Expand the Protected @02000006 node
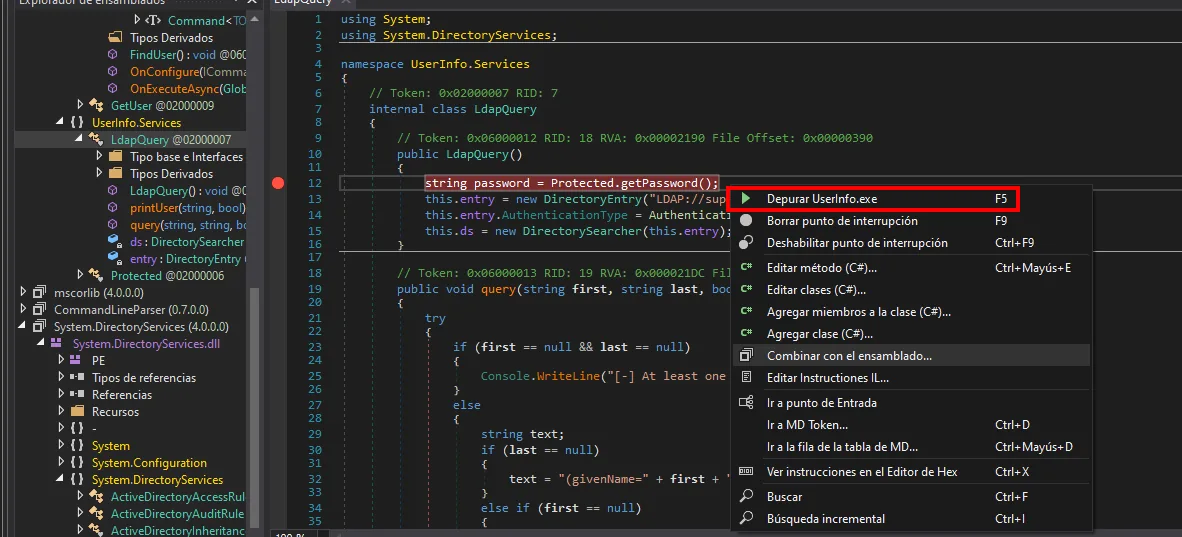 point(80,275)
